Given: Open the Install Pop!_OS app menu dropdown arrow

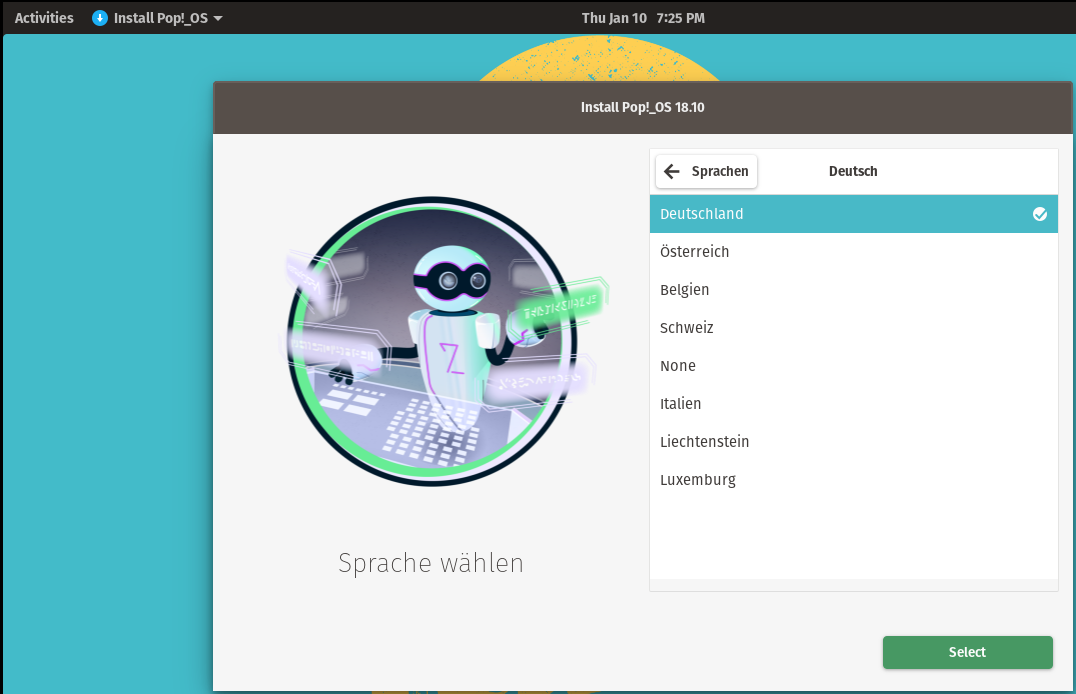Looking at the screenshot, I should (218, 18).
